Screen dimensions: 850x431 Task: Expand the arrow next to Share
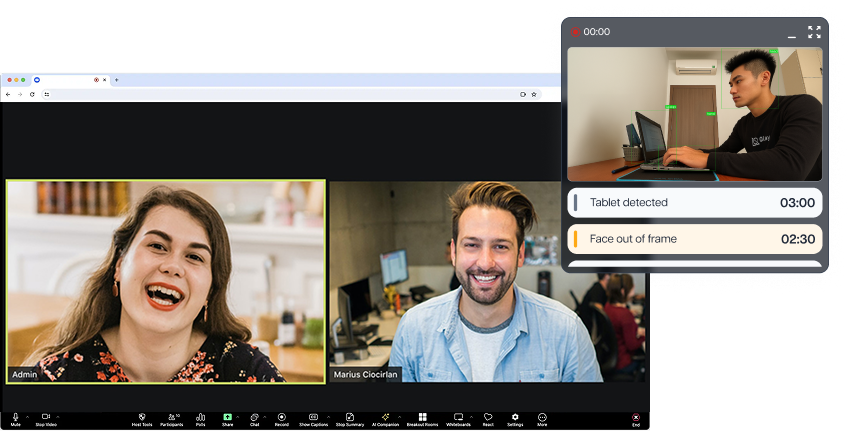(x=238, y=416)
